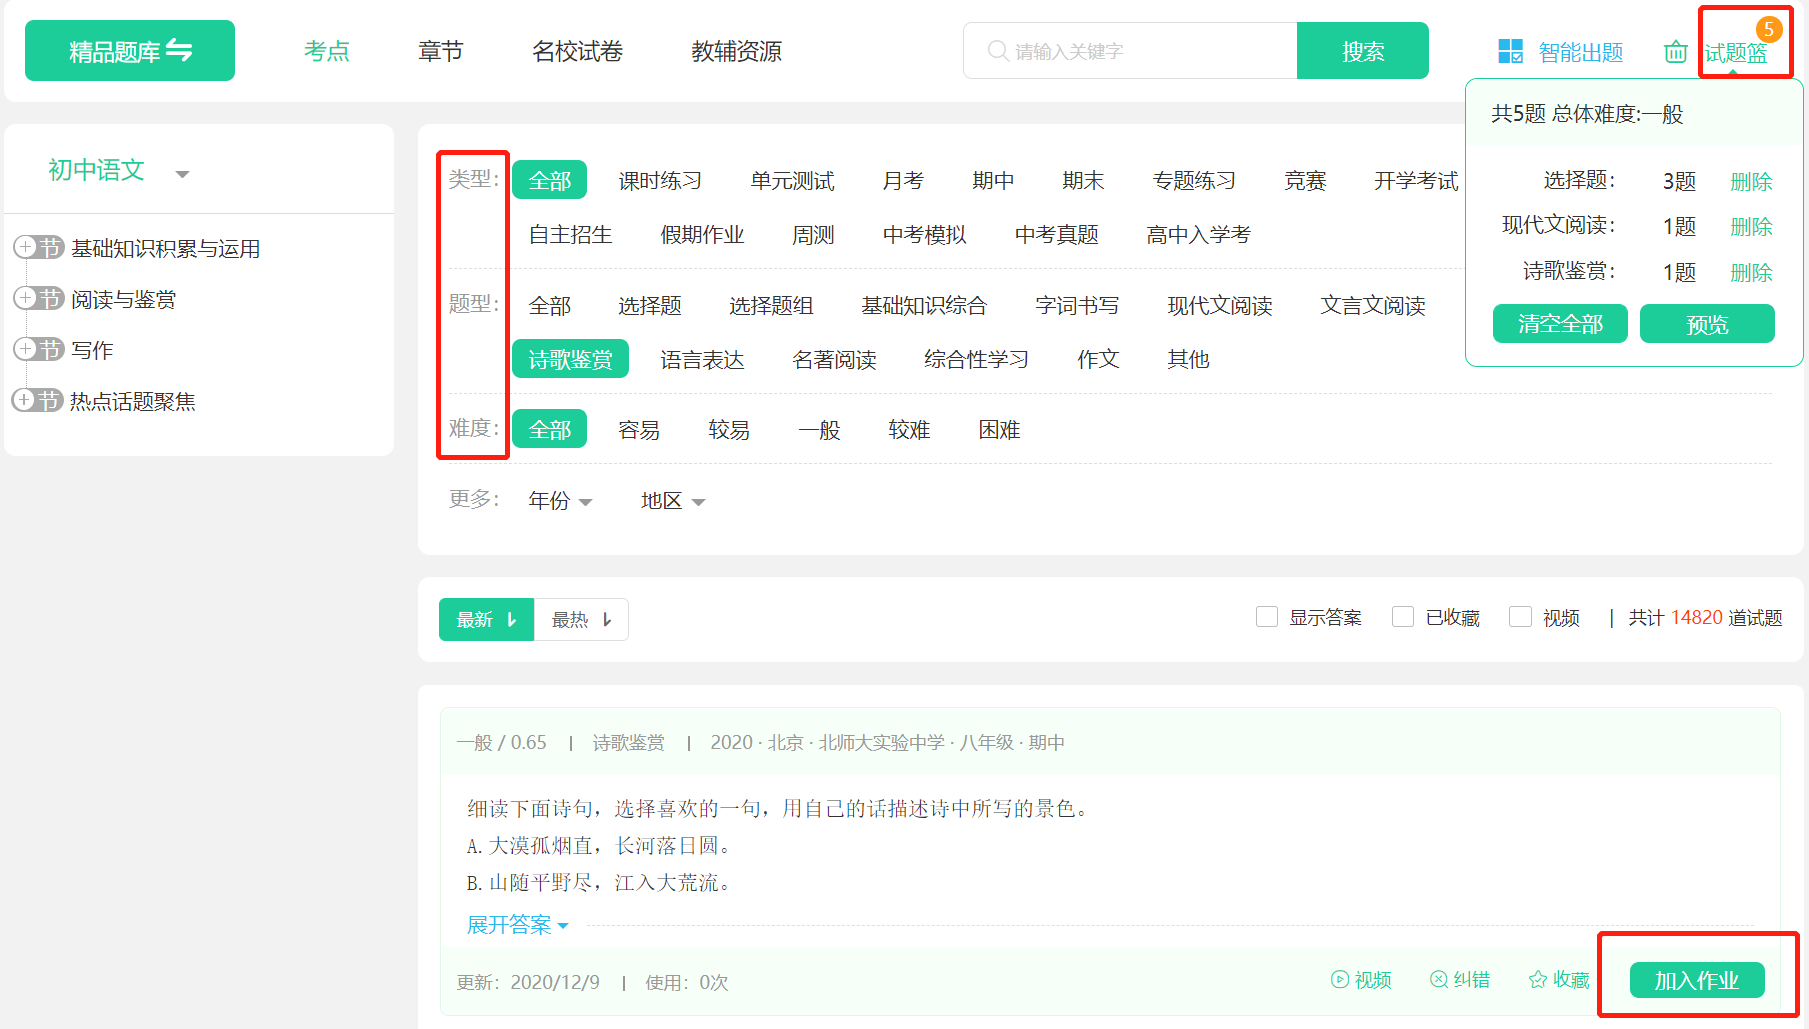The height and width of the screenshot is (1029, 1809).
Task: Click the 加入作业 button
Action: tap(1697, 980)
